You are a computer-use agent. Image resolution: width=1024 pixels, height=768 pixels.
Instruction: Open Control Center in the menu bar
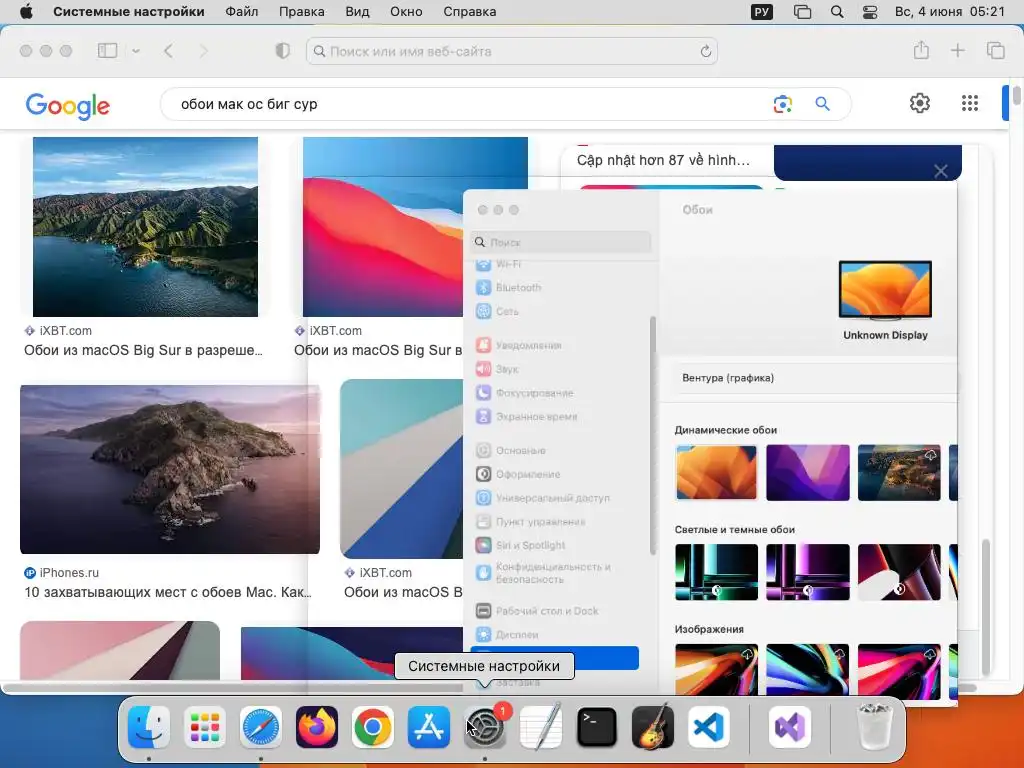(x=870, y=12)
